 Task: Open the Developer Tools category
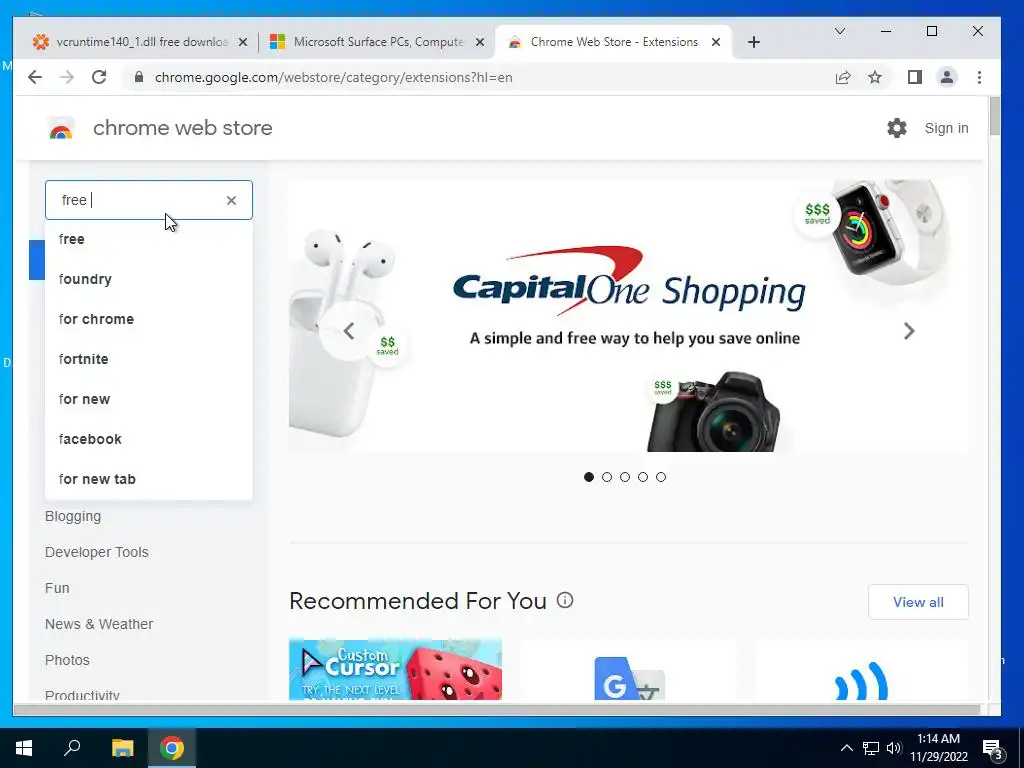[x=97, y=552]
